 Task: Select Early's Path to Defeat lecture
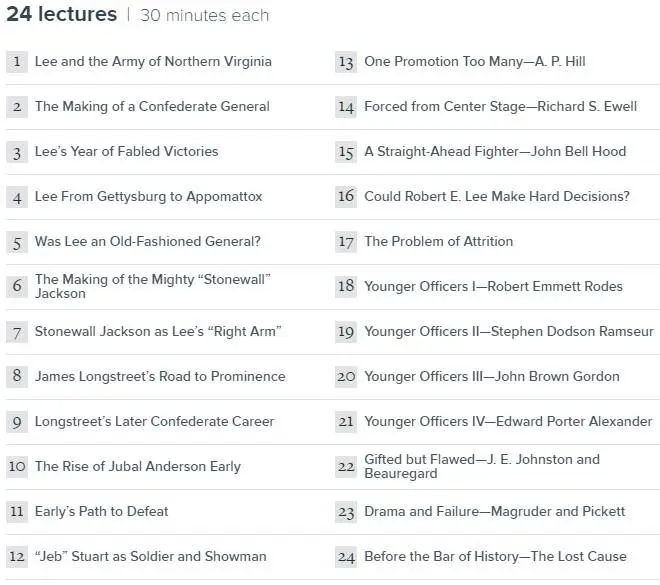pyautogui.click(x=101, y=511)
